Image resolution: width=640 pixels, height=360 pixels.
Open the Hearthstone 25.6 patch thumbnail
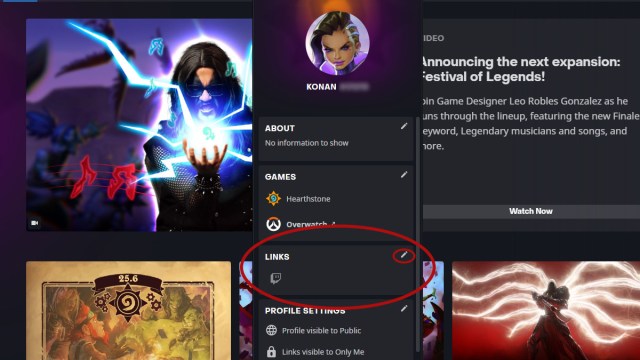(x=129, y=311)
